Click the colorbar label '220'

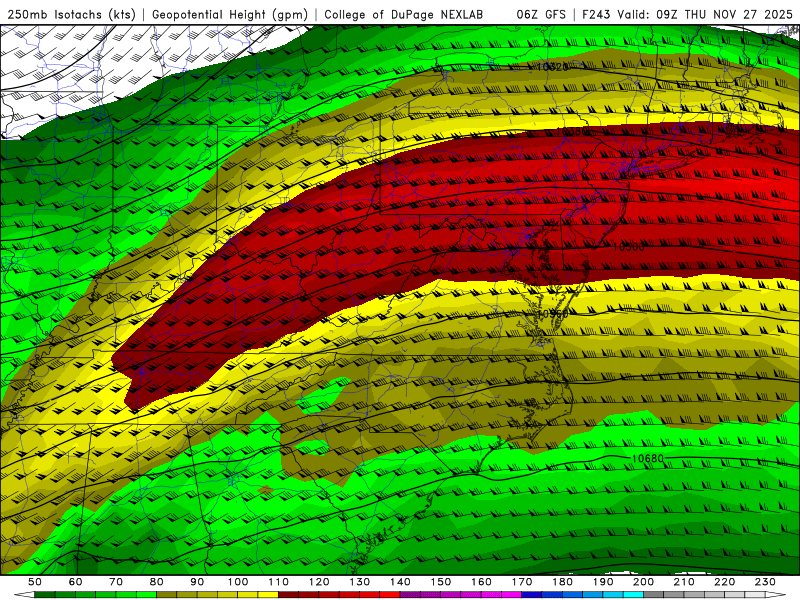point(724,582)
